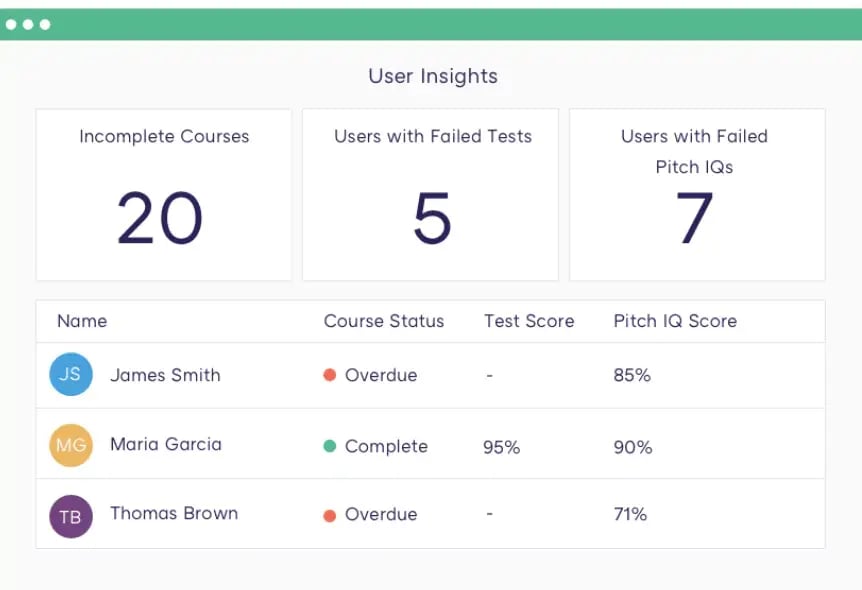Sort by the Test Score column header
Viewport: 862px width, 590px height.
(529, 321)
